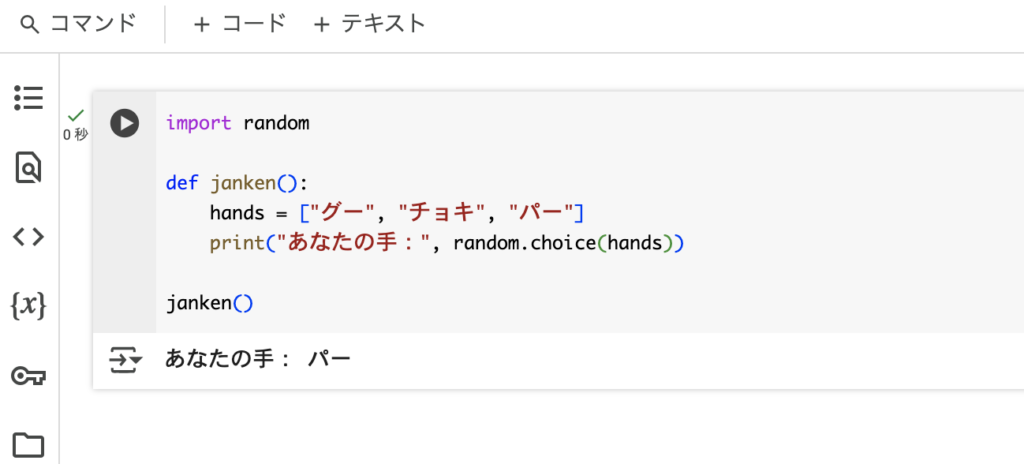Click the search magnifier icon in toolbar
The image size is (1024, 464).
click(x=29, y=25)
